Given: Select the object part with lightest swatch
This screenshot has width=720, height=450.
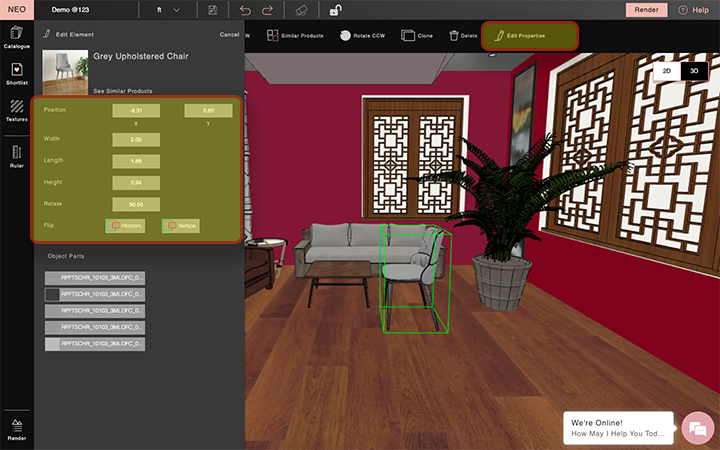Looking at the screenshot, I should [x=95, y=344].
